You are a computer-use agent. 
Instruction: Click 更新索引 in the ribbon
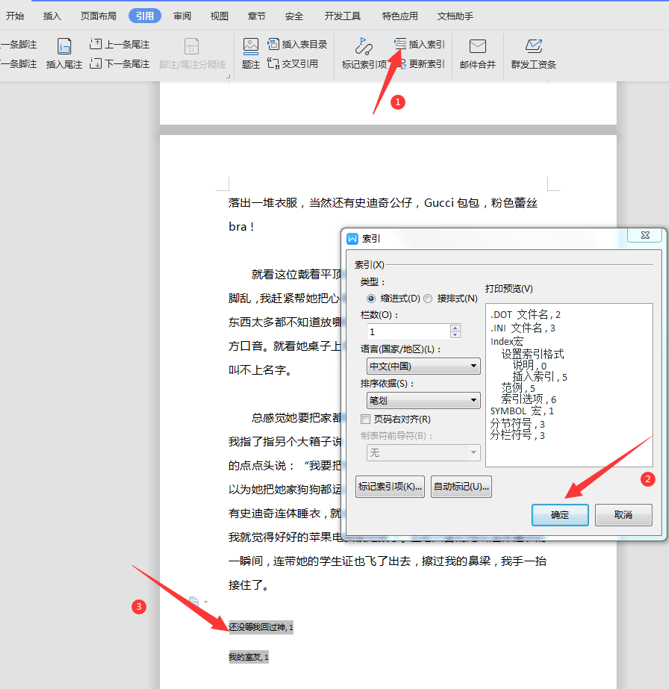click(421, 64)
